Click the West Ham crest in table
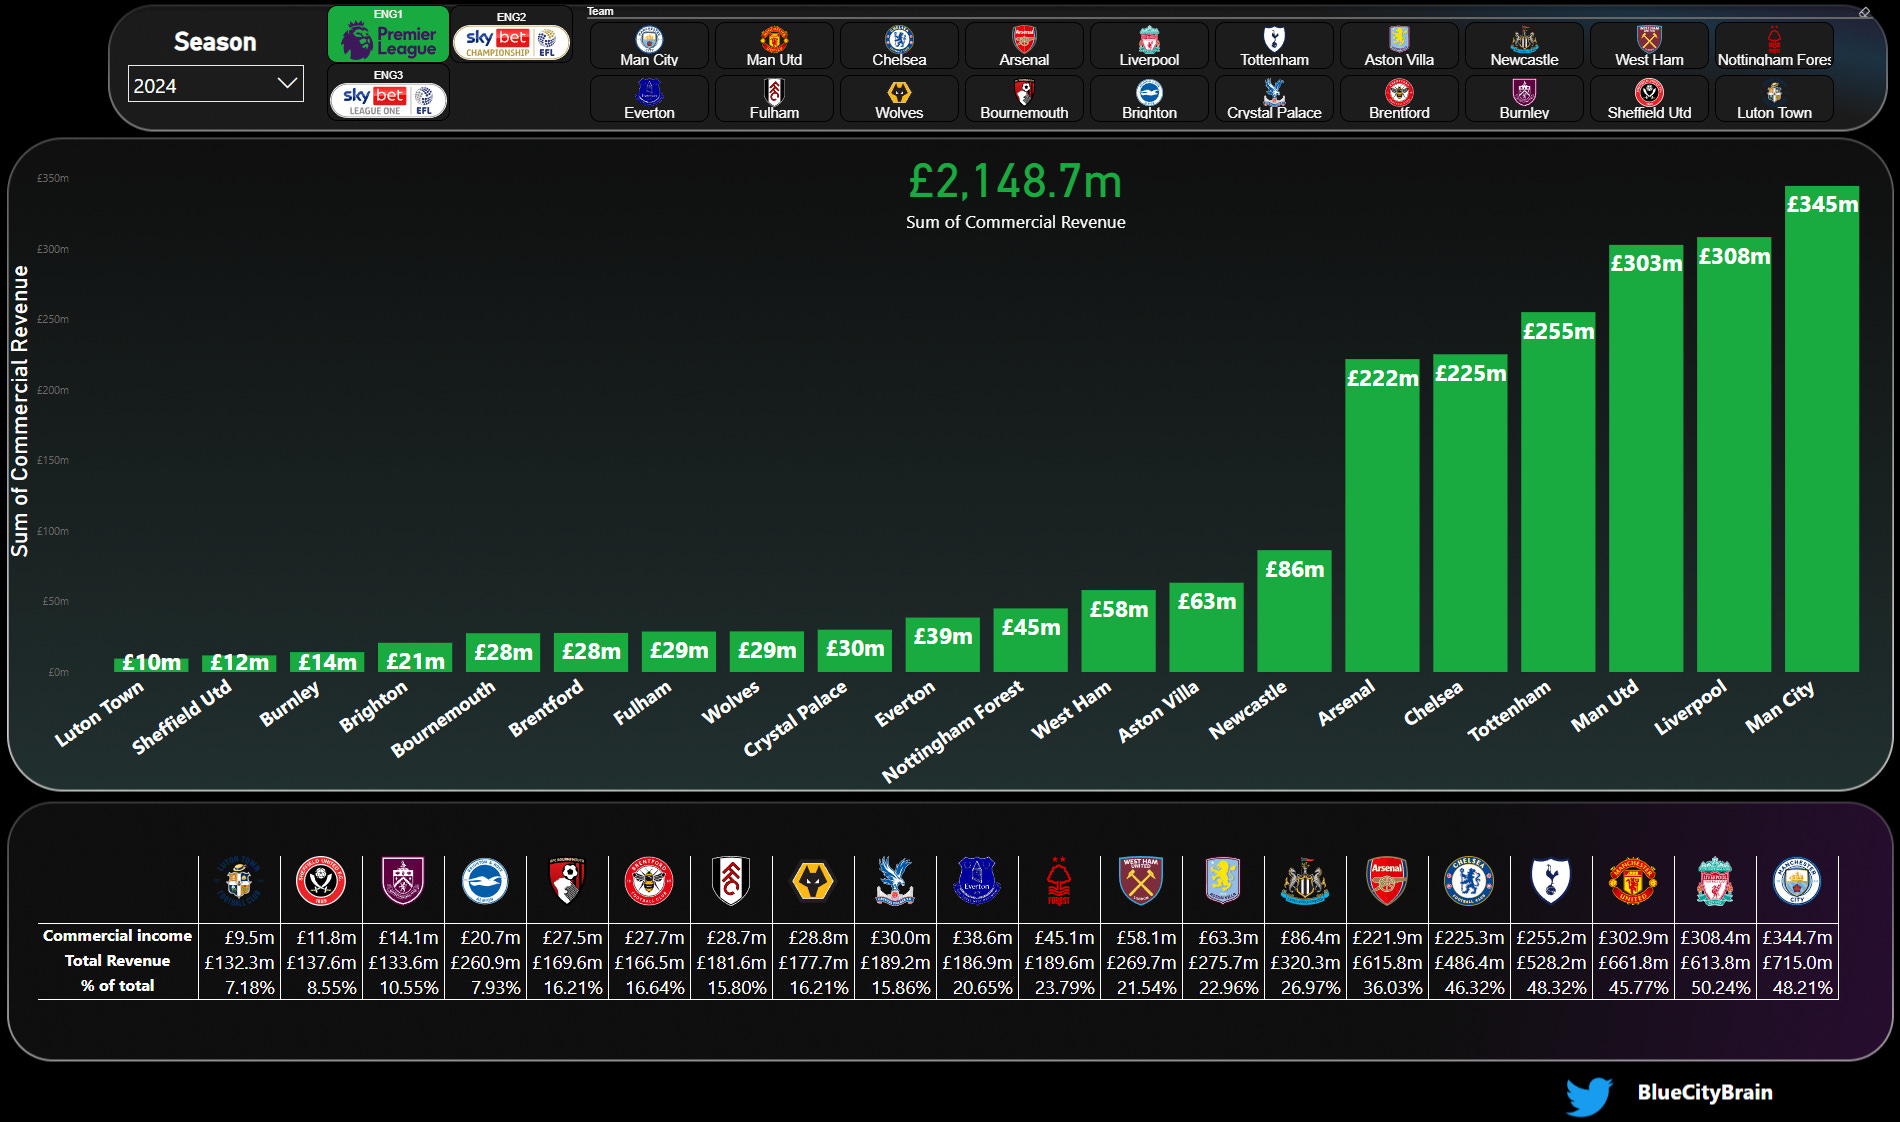The height and width of the screenshot is (1122, 1900). click(x=1141, y=881)
